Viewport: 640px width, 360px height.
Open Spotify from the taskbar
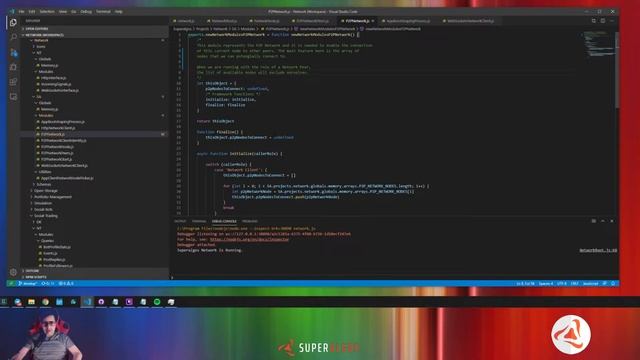click(157, 302)
